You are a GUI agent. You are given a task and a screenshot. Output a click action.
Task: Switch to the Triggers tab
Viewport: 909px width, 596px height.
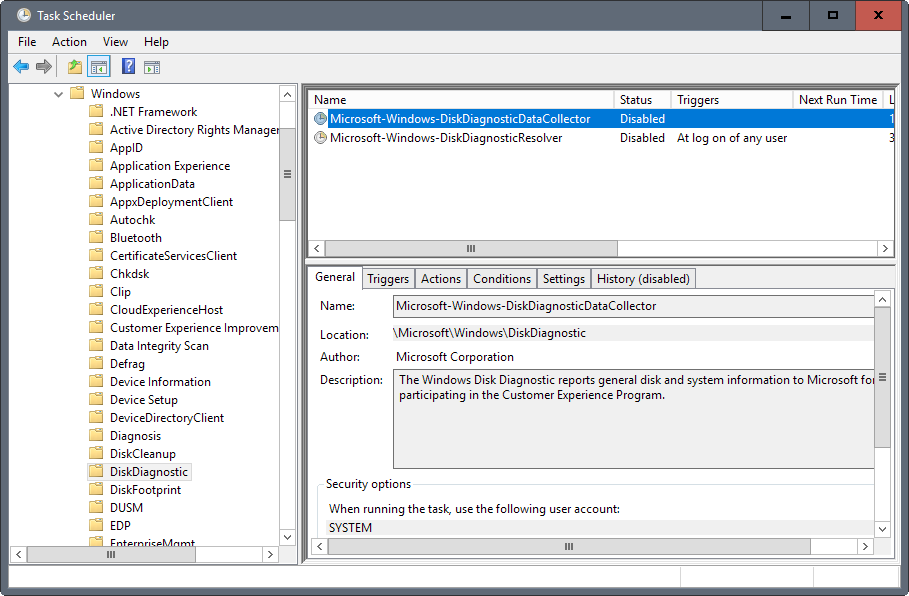point(388,279)
